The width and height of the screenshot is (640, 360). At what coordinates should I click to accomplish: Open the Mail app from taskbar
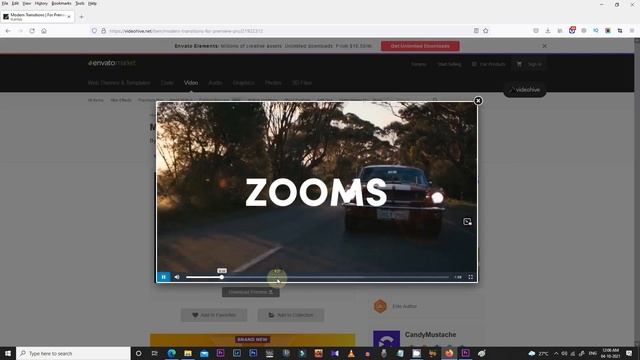tap(204, 353)
